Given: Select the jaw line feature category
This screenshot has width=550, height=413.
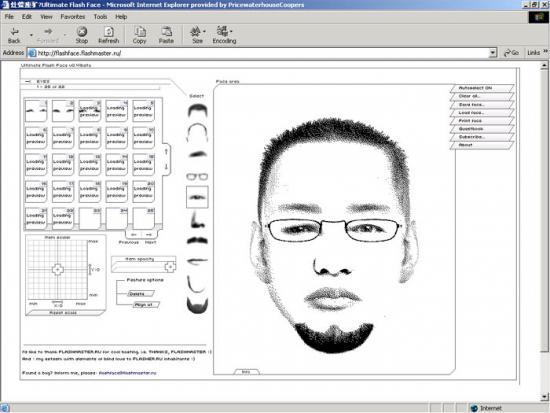Looking at the screenshot, I should (x=196, y=284).
